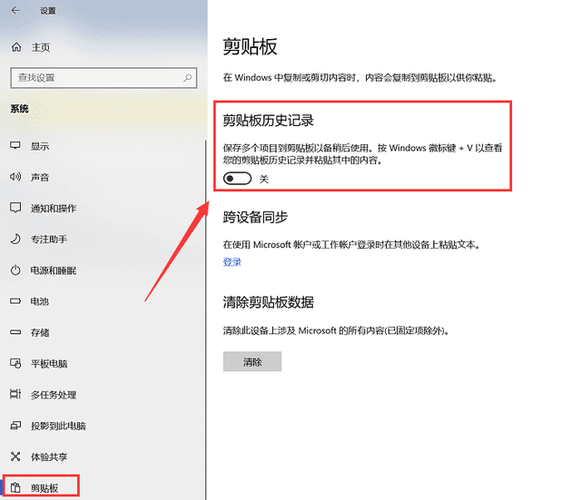Open 平板电脑 settings
The height and width of the screenshot is (500, 581).
coord(49,364)
